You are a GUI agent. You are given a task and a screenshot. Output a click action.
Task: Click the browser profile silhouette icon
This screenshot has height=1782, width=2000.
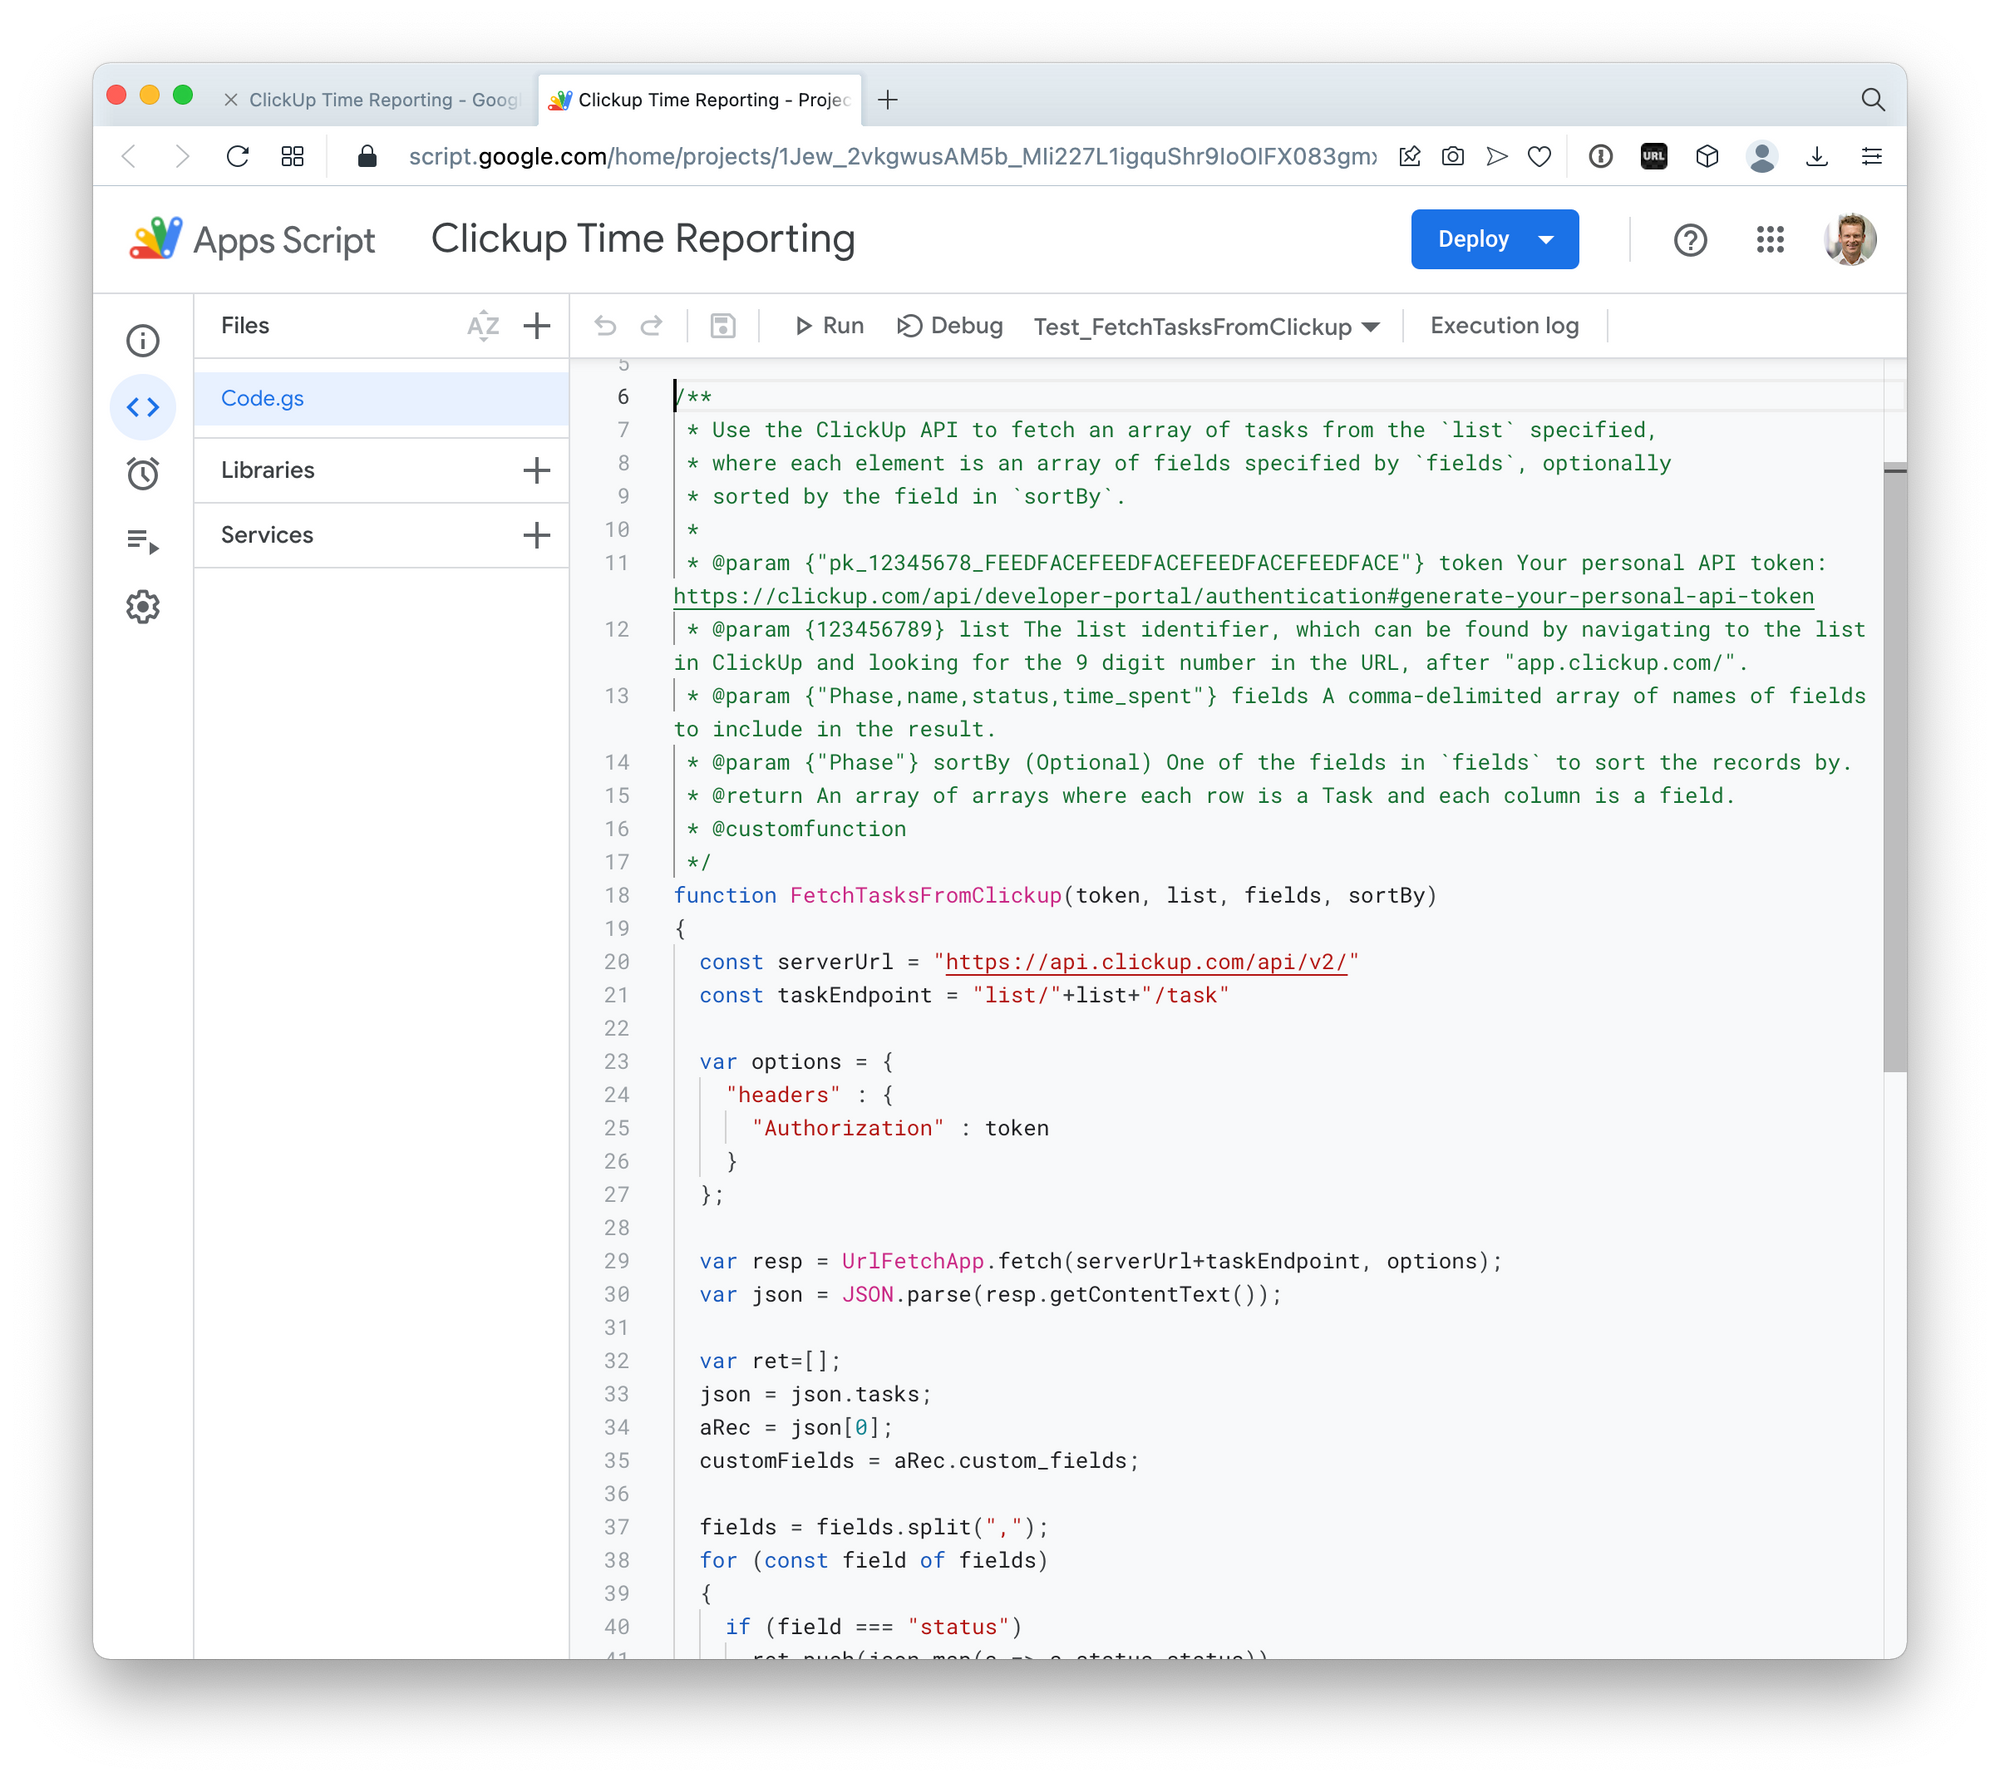tap(1762, 157)
